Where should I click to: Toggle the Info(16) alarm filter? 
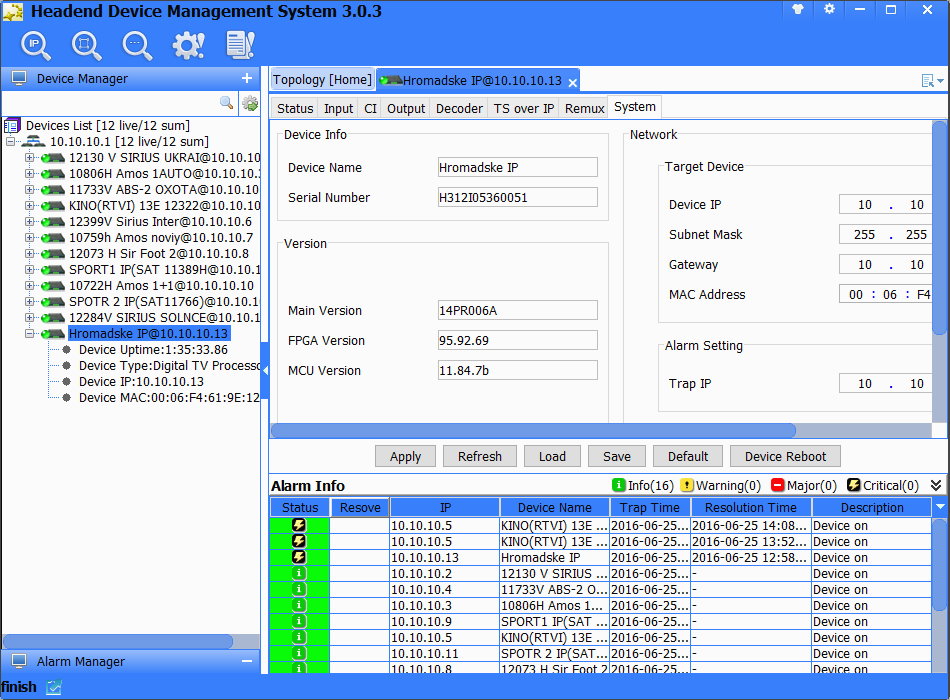[x=643, y=485]
